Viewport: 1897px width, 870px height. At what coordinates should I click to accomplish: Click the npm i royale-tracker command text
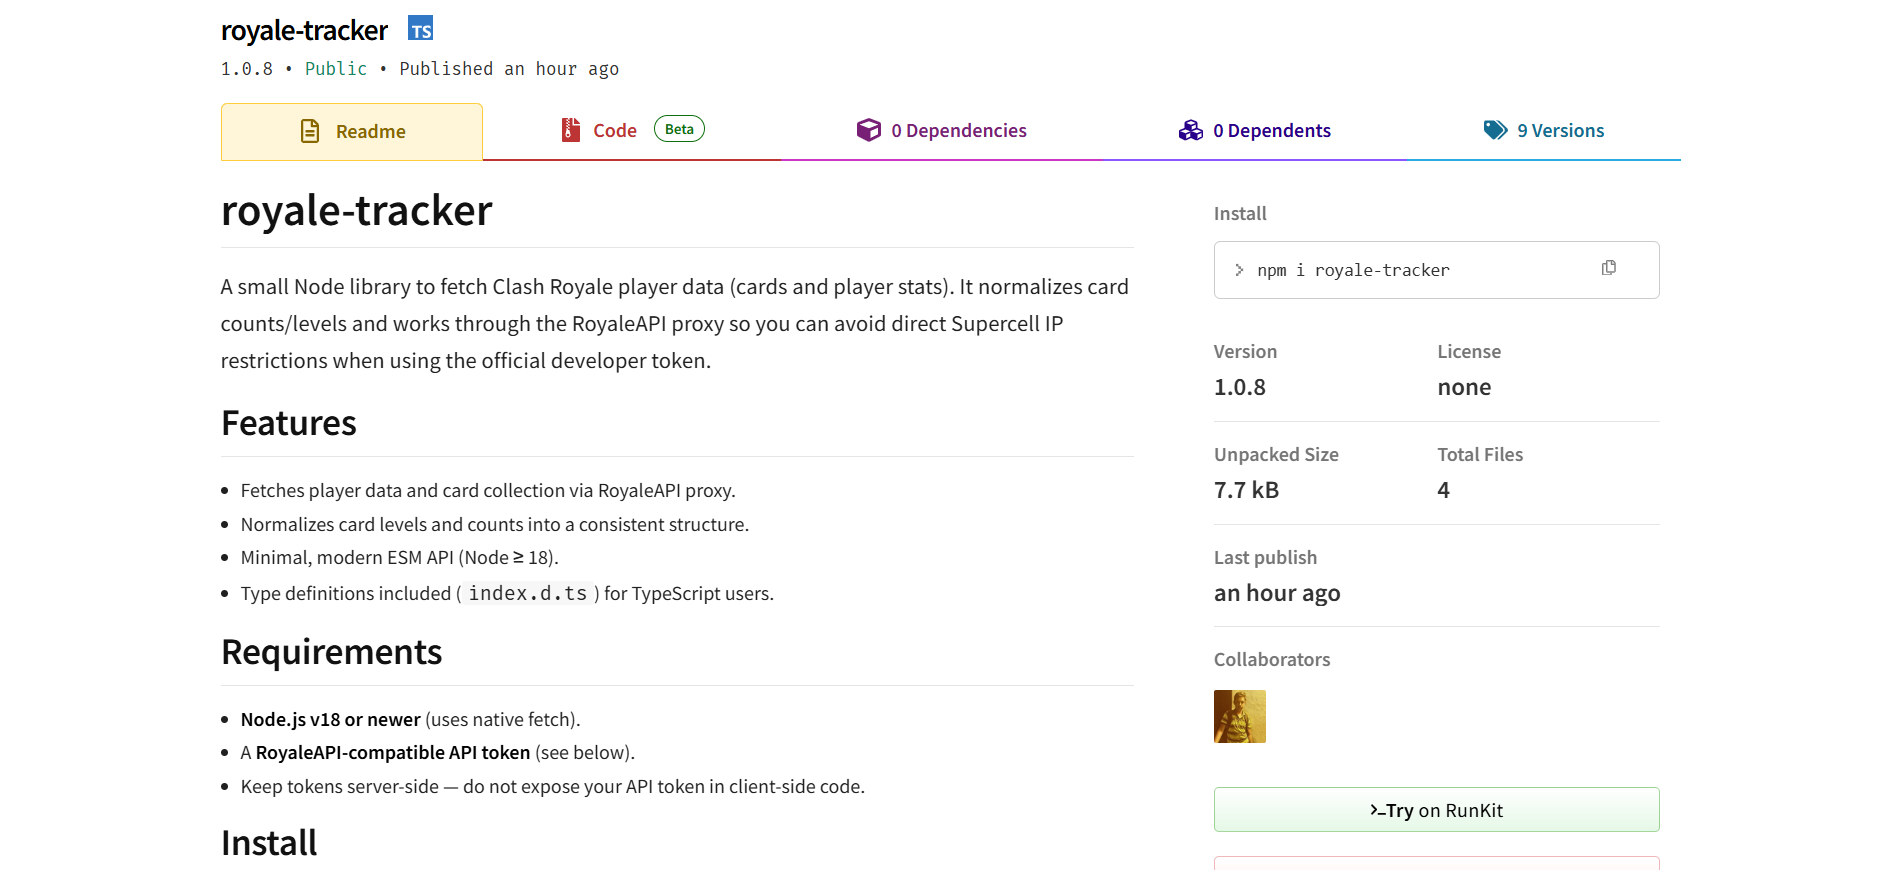click(1353, 270)
